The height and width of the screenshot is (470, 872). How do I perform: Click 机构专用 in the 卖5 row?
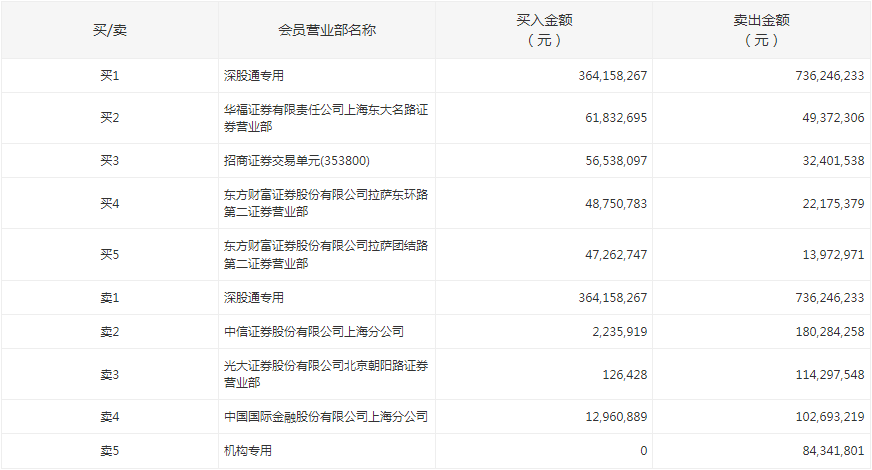coord(247,451)
